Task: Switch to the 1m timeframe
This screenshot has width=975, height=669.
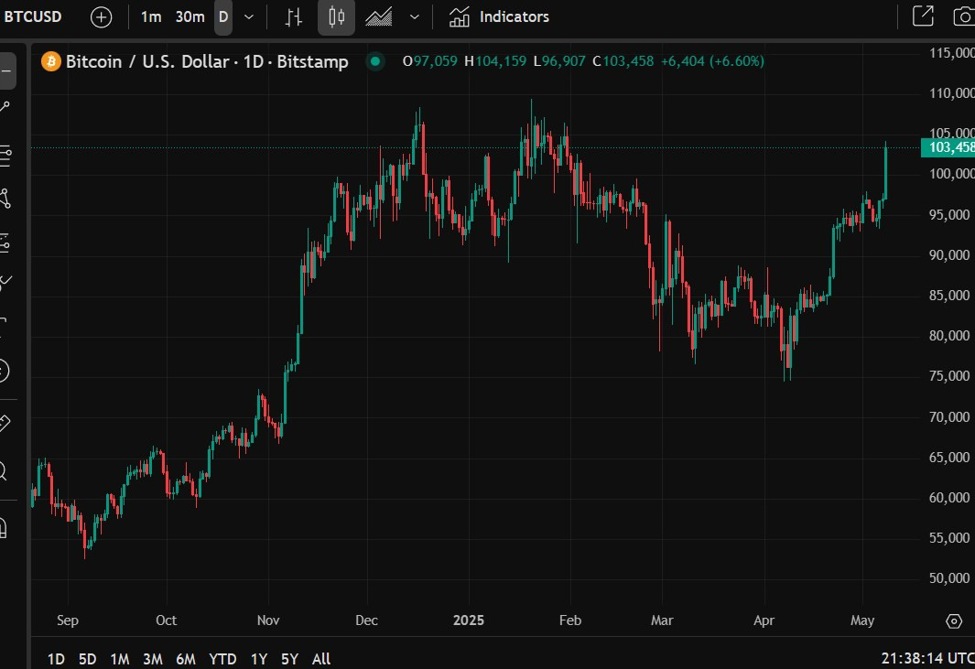Action: [151, 17]
